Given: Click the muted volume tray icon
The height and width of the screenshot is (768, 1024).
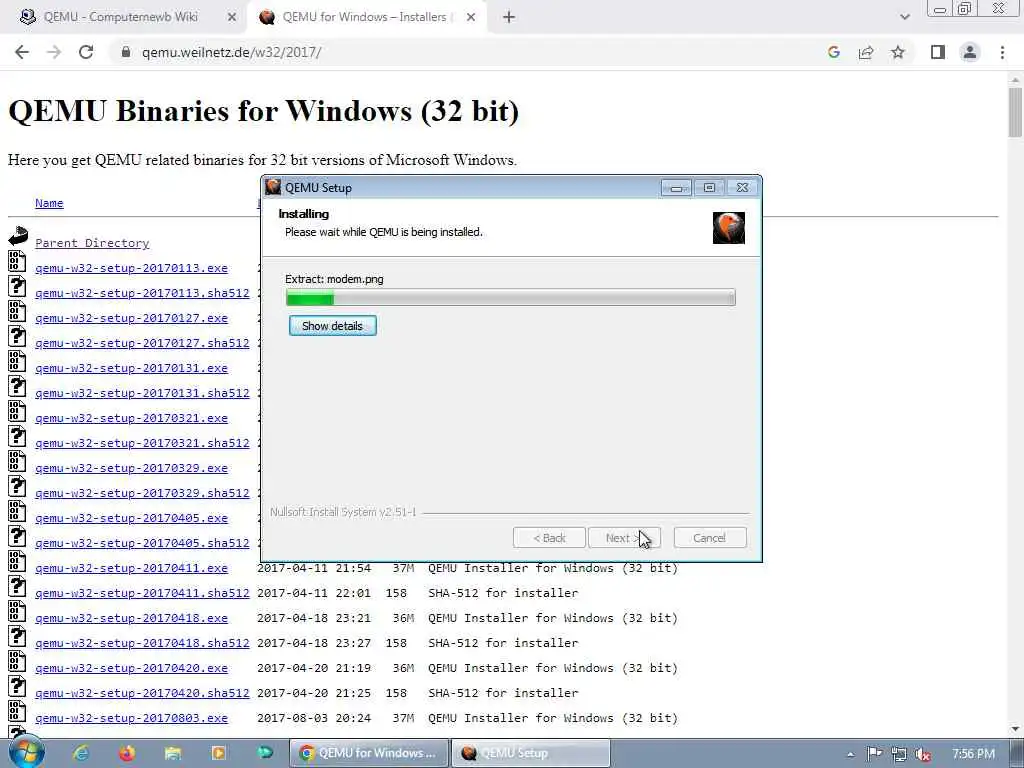Looking at the screenshot, I should pyautogui.click(x=923, y=754).
